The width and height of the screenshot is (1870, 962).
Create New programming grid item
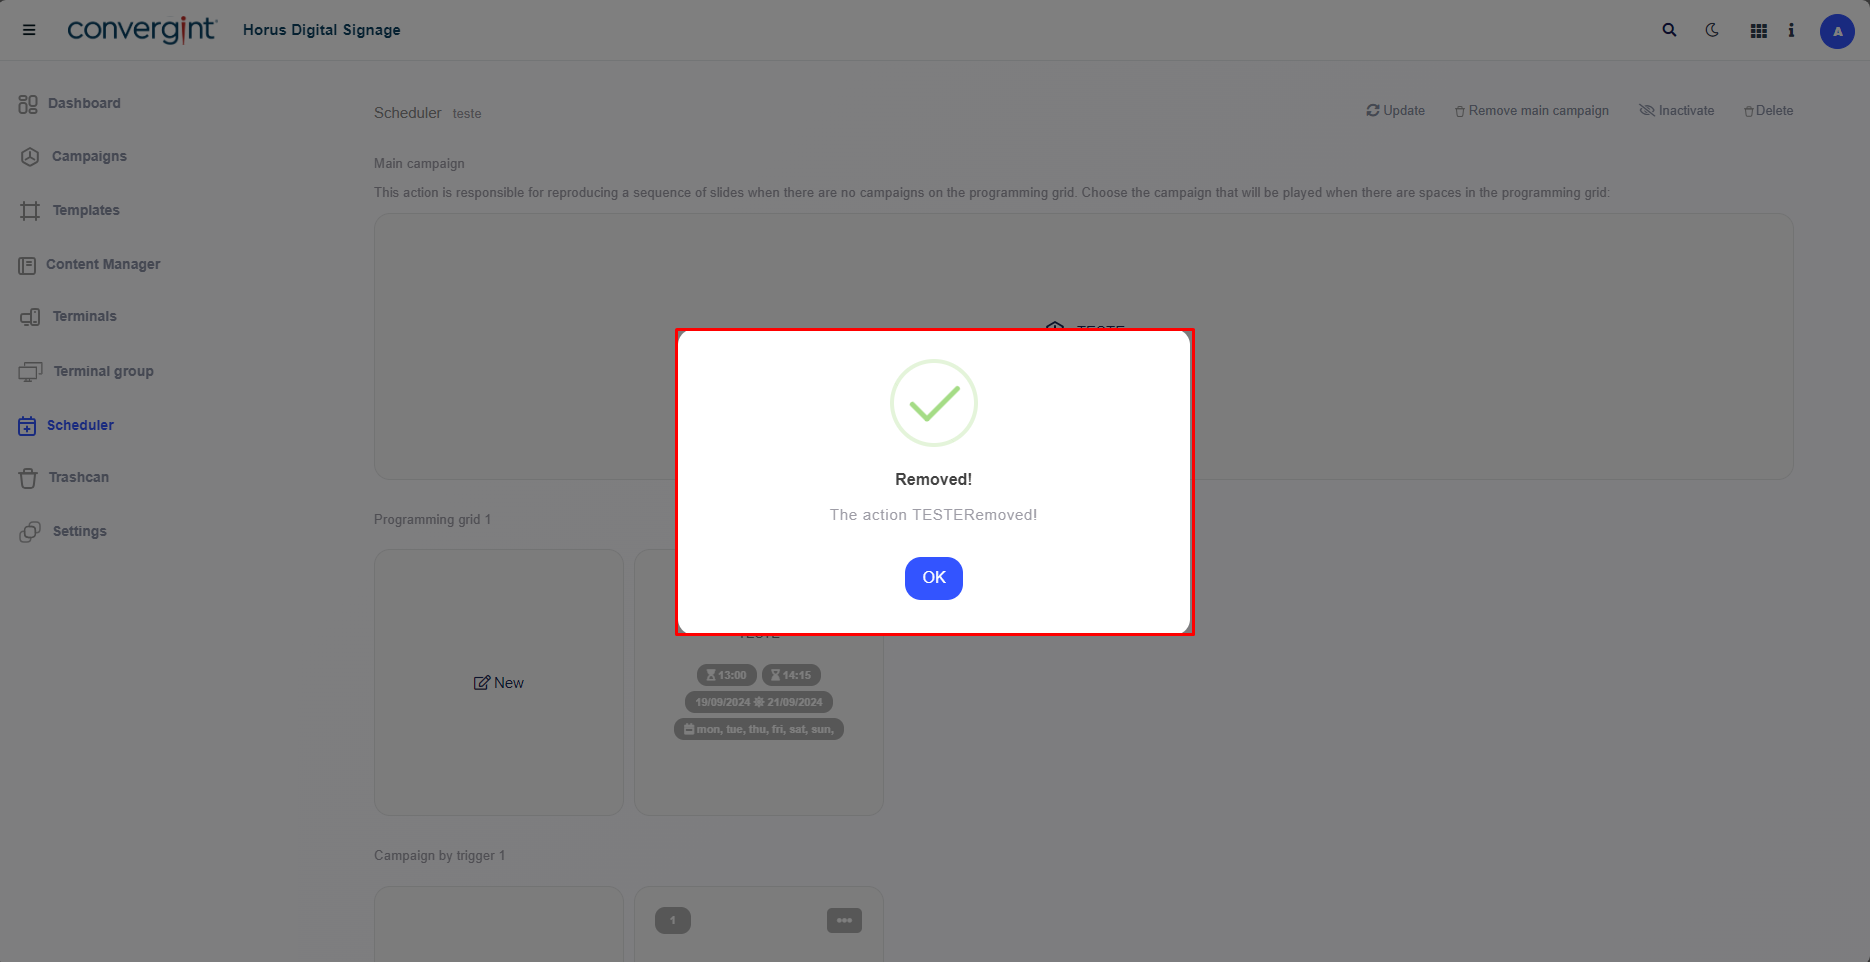[x=499, y=683]
